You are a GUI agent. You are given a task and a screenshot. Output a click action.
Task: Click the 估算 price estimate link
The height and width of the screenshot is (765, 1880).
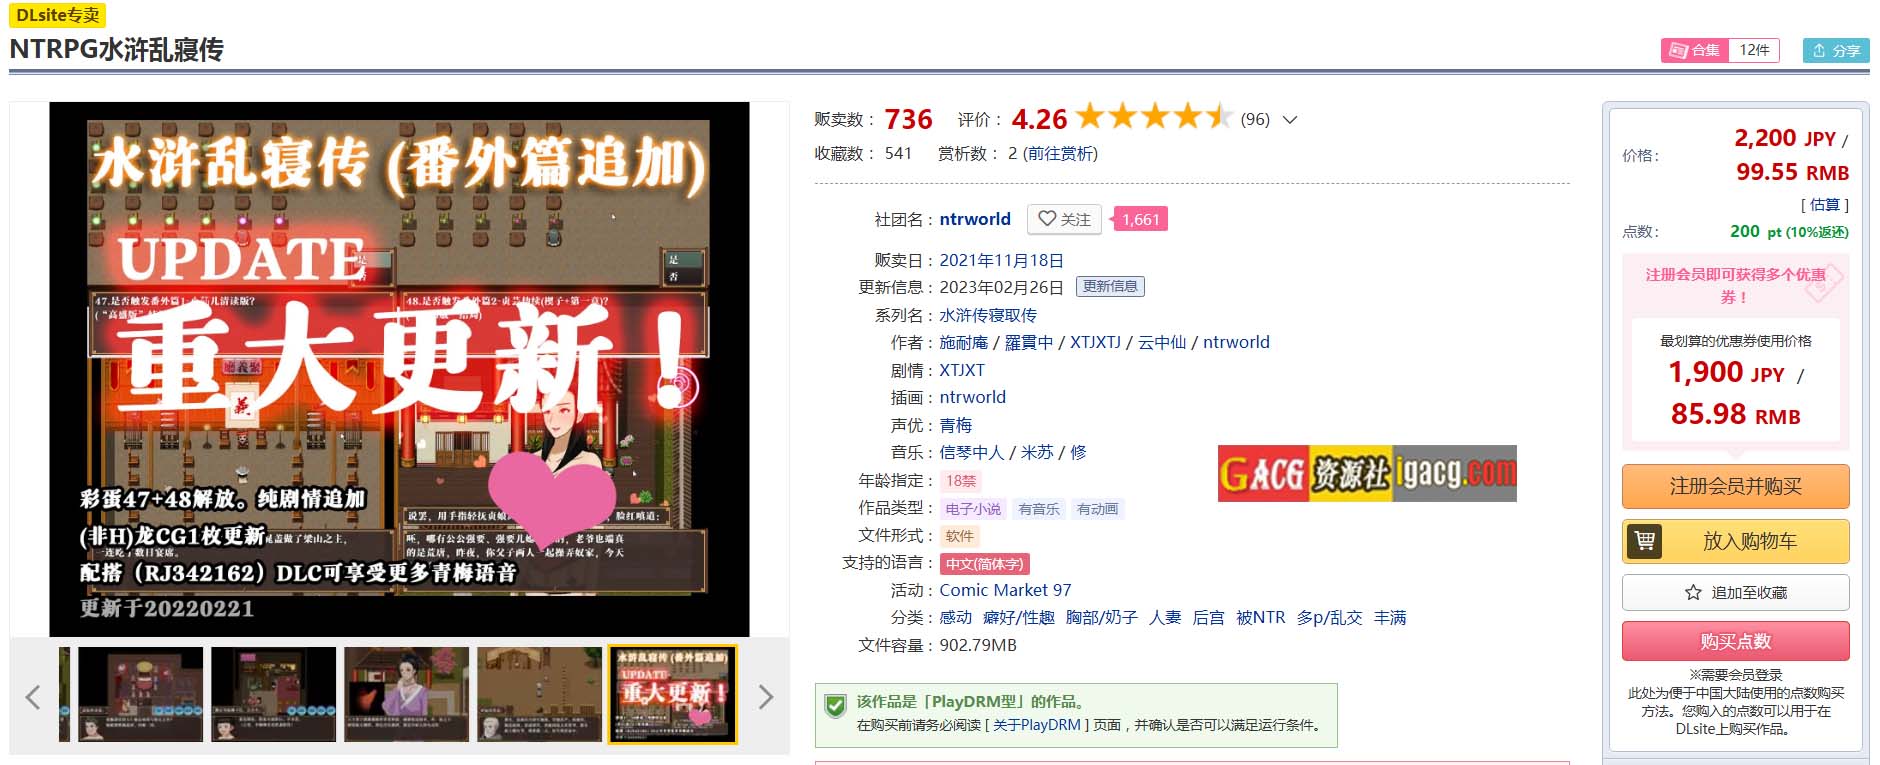pyautogui.click(x=1825, y=204)
